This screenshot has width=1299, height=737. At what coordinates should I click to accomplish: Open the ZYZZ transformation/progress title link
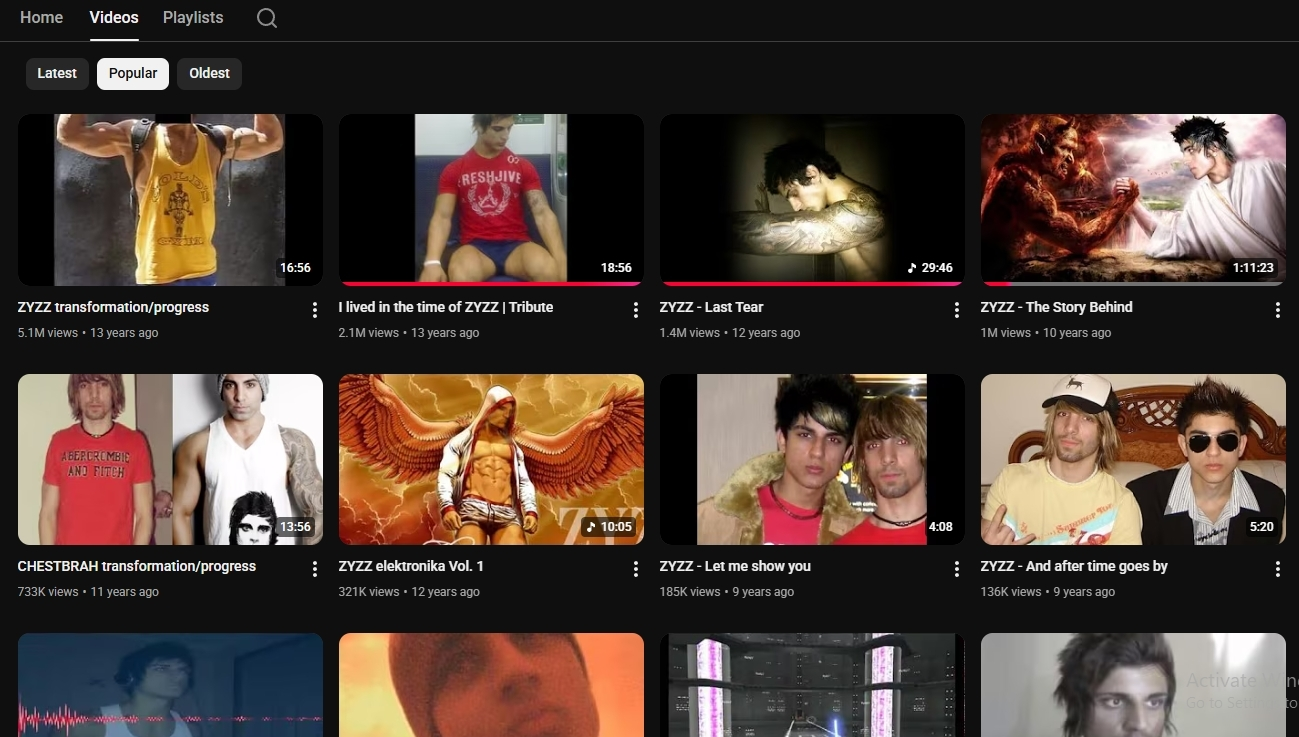[x=113, y=307]
